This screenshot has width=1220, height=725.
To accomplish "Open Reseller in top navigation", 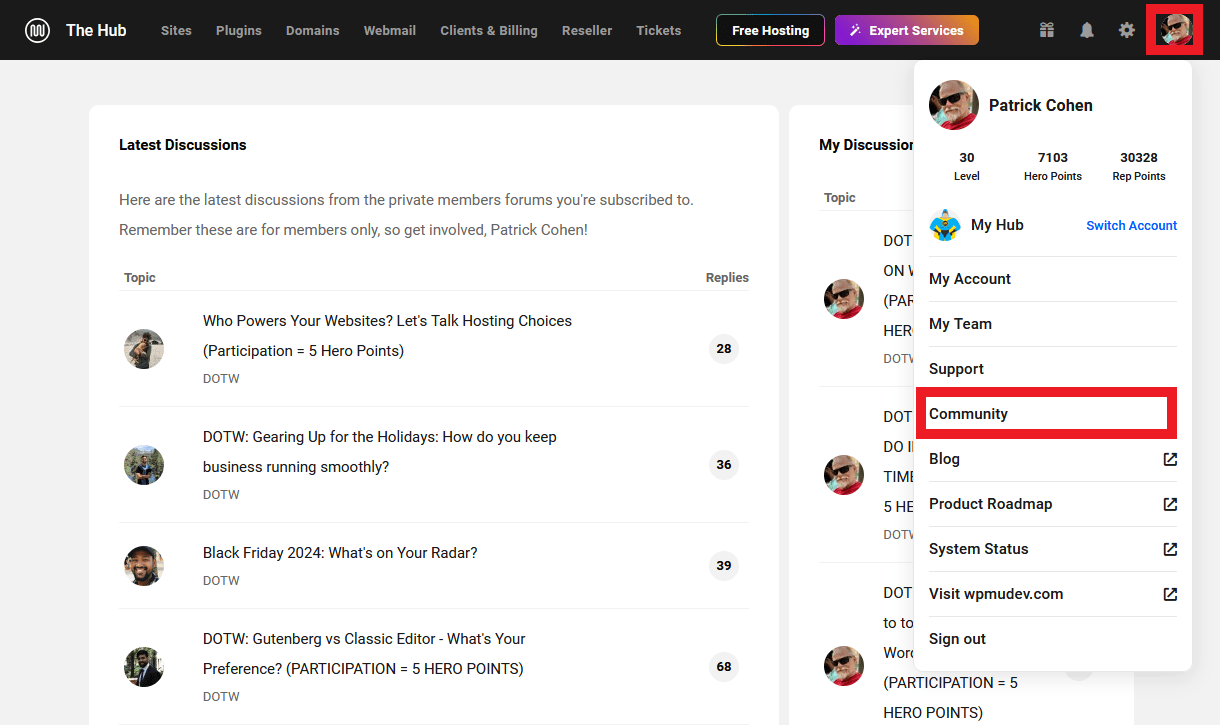I will pos(587,30).
